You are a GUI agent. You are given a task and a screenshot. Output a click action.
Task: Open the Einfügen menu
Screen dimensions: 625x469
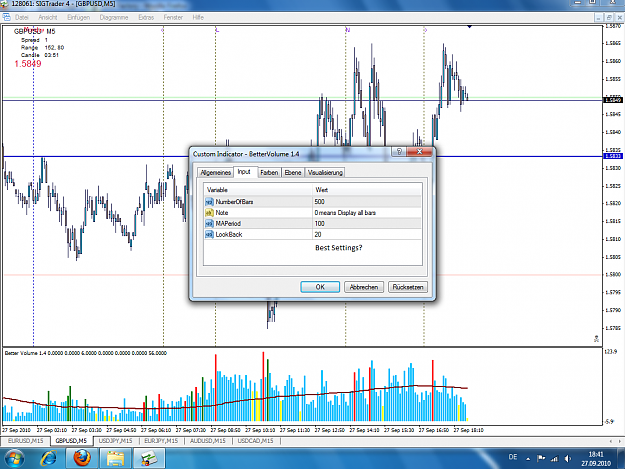click(78, 18)
